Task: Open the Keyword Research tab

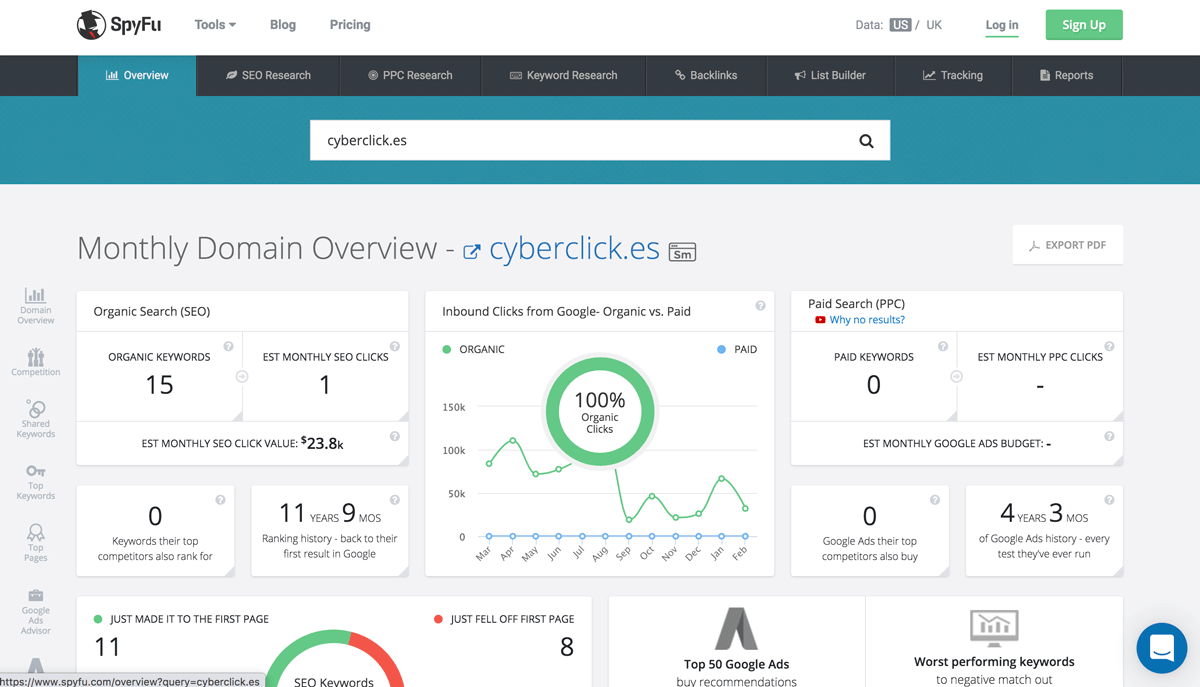Action: tap(564, 75)
